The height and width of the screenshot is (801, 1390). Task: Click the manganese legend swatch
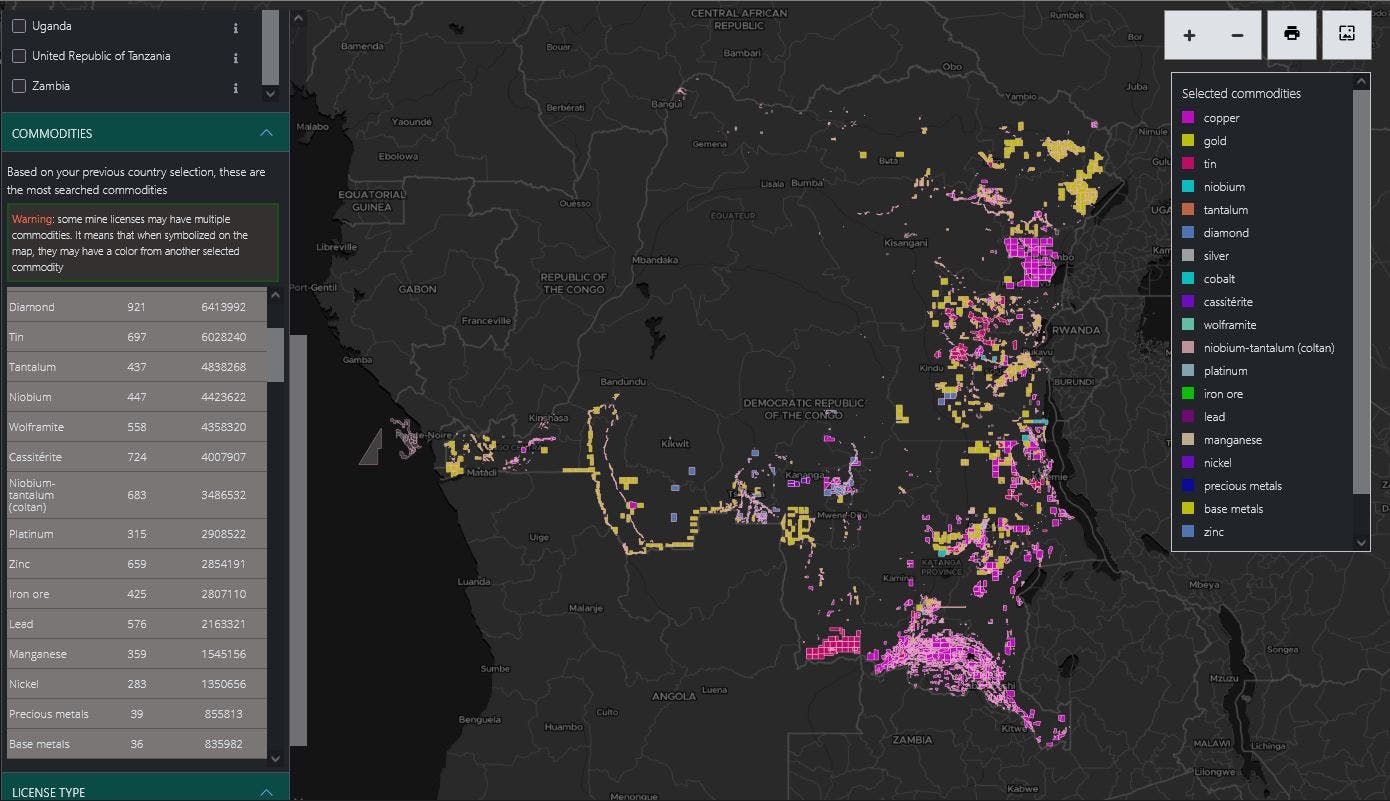coord(1188,440)
